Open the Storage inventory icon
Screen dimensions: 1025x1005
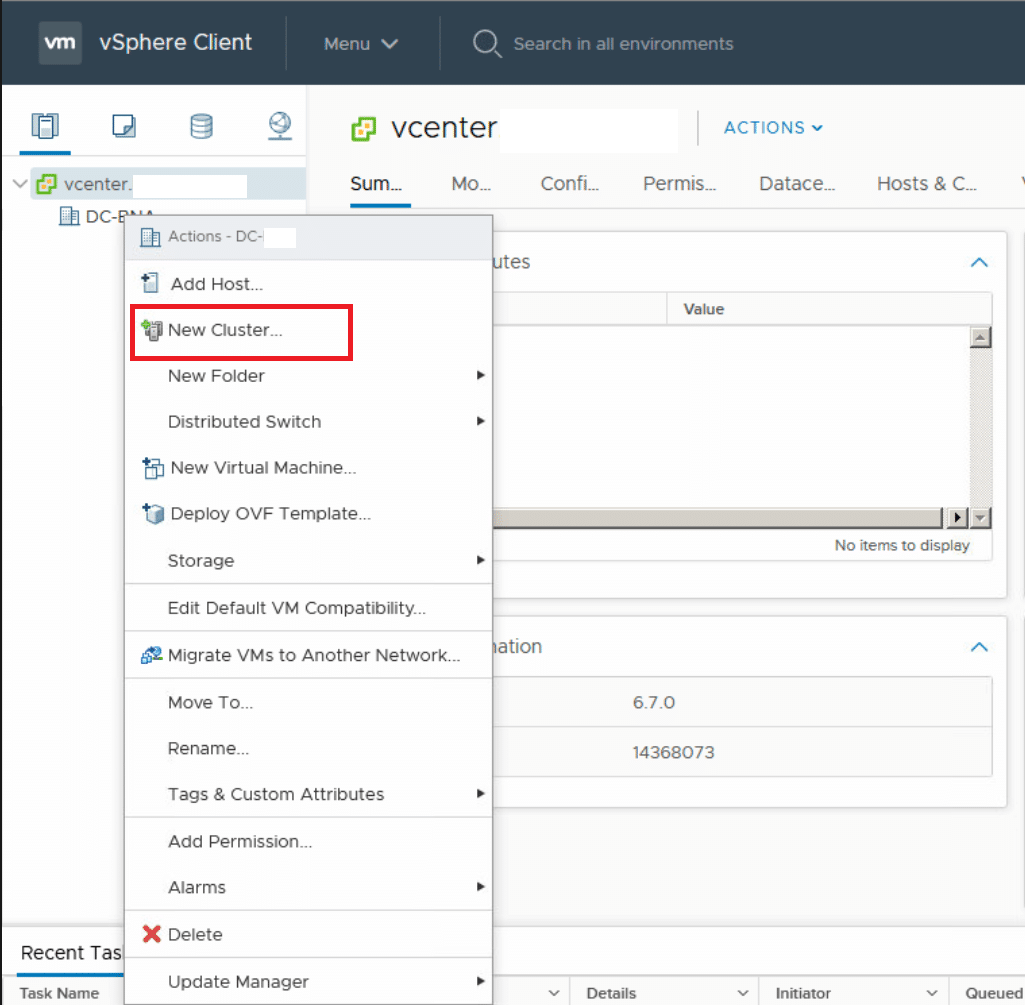tap(201, 126)
